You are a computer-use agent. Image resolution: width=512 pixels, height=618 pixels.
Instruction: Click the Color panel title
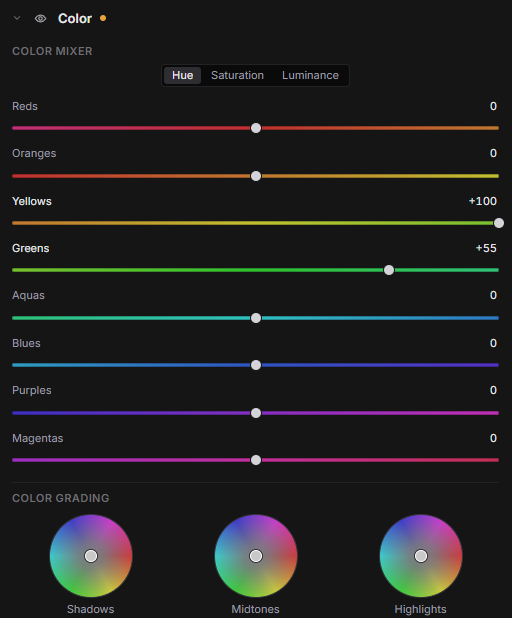[x=75, y=19]
